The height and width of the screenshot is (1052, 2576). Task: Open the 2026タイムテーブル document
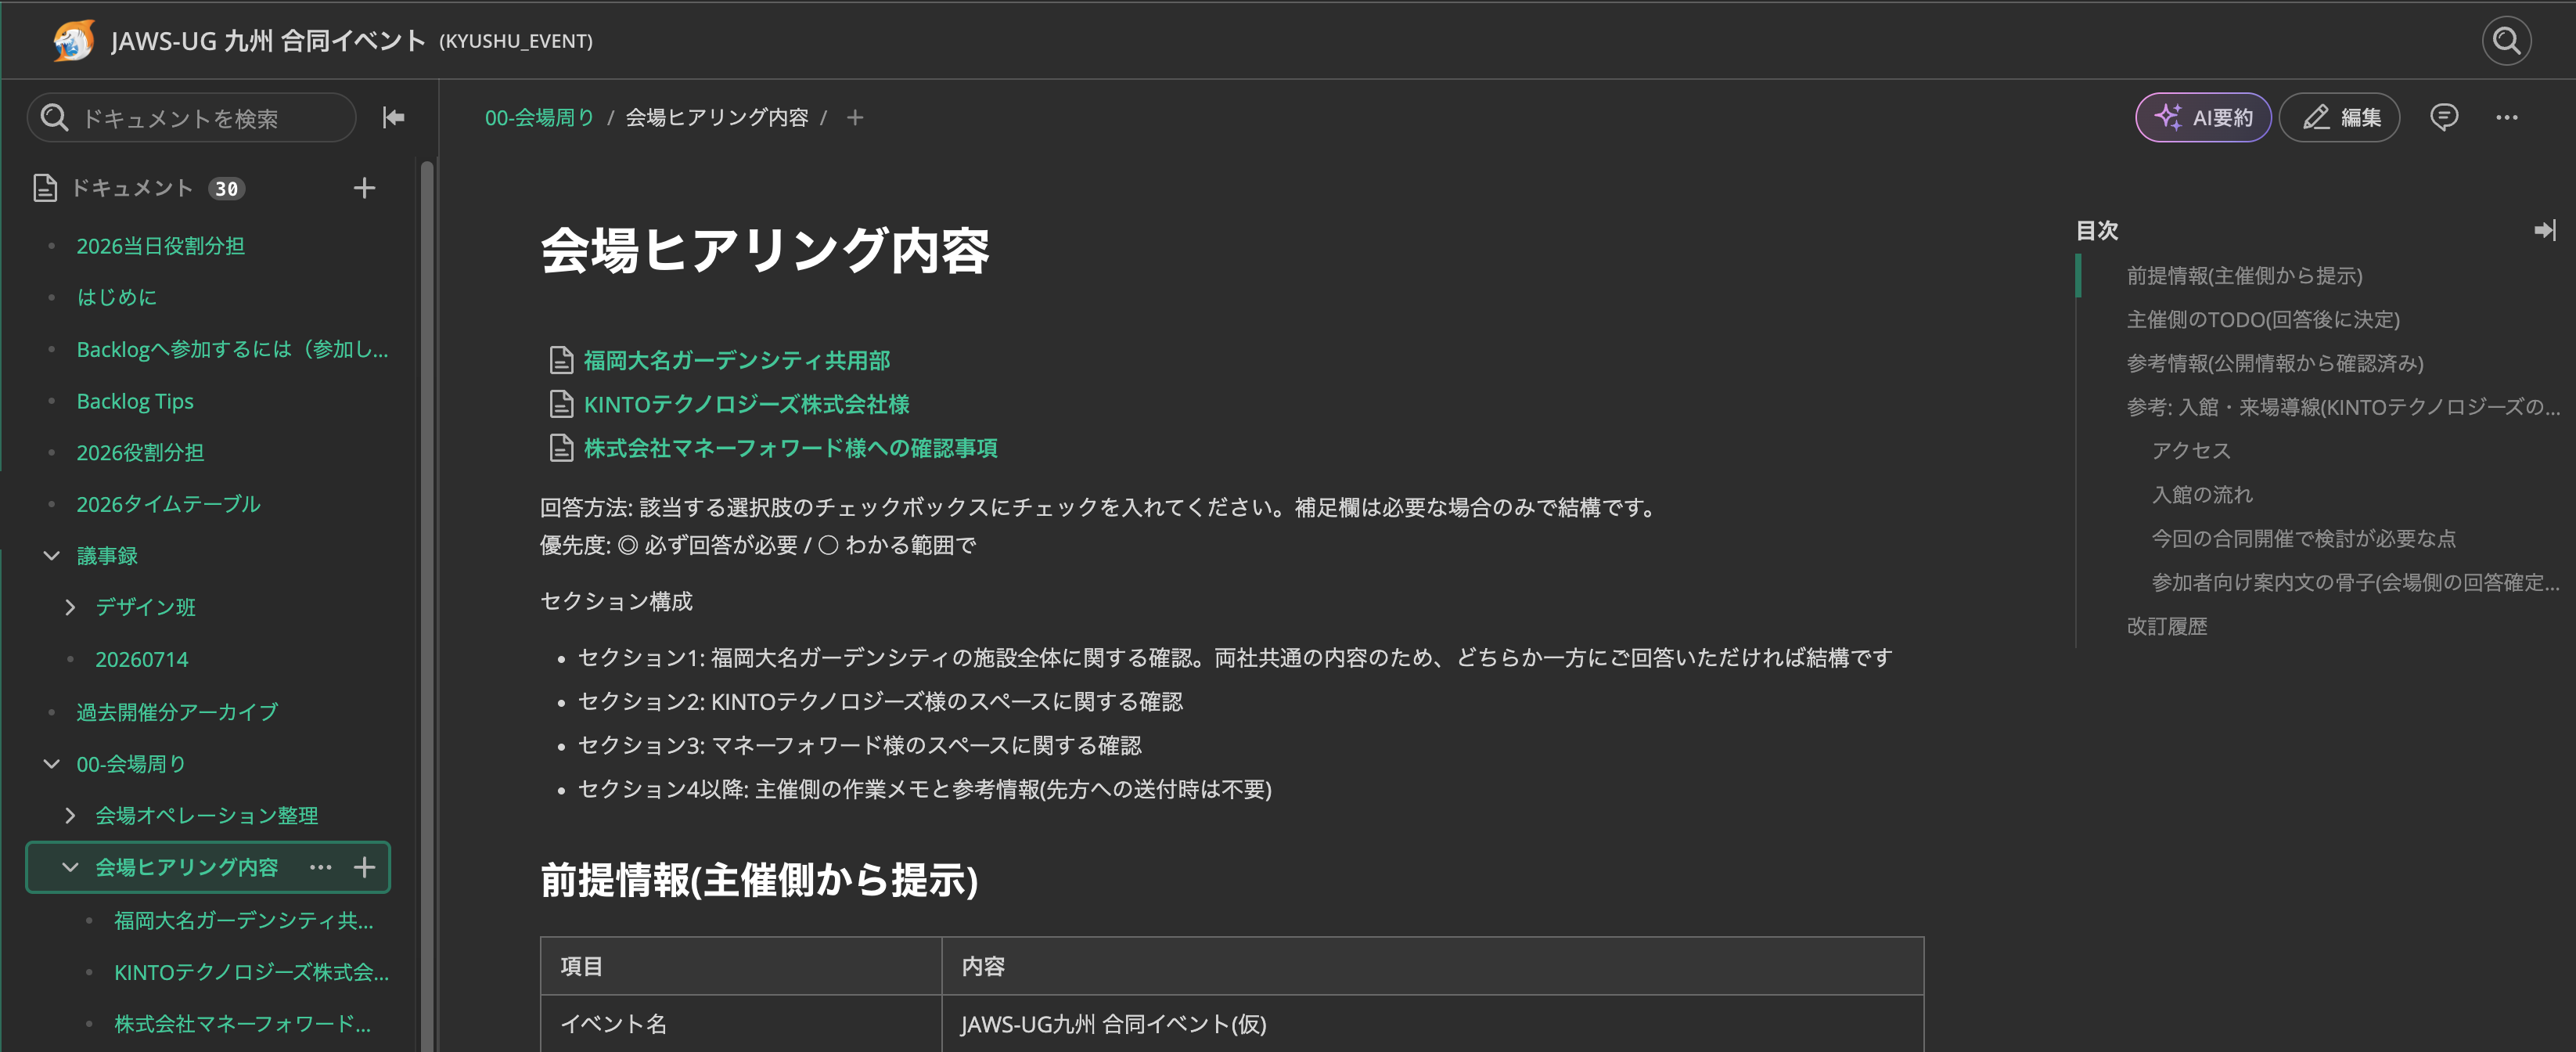click(168, 504)
